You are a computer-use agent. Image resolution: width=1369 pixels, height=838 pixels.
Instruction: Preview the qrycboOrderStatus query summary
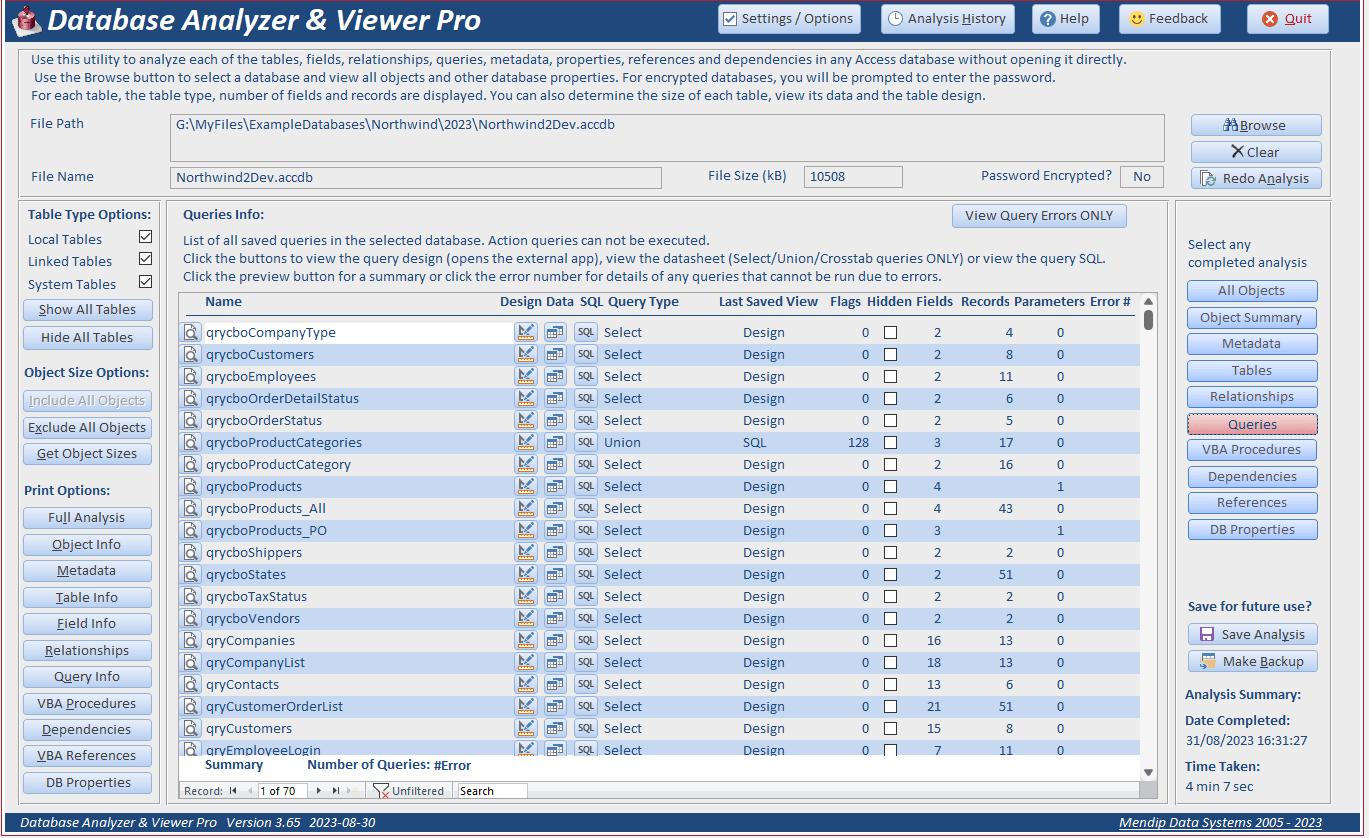pyautogui.click(x=191, y=421)
